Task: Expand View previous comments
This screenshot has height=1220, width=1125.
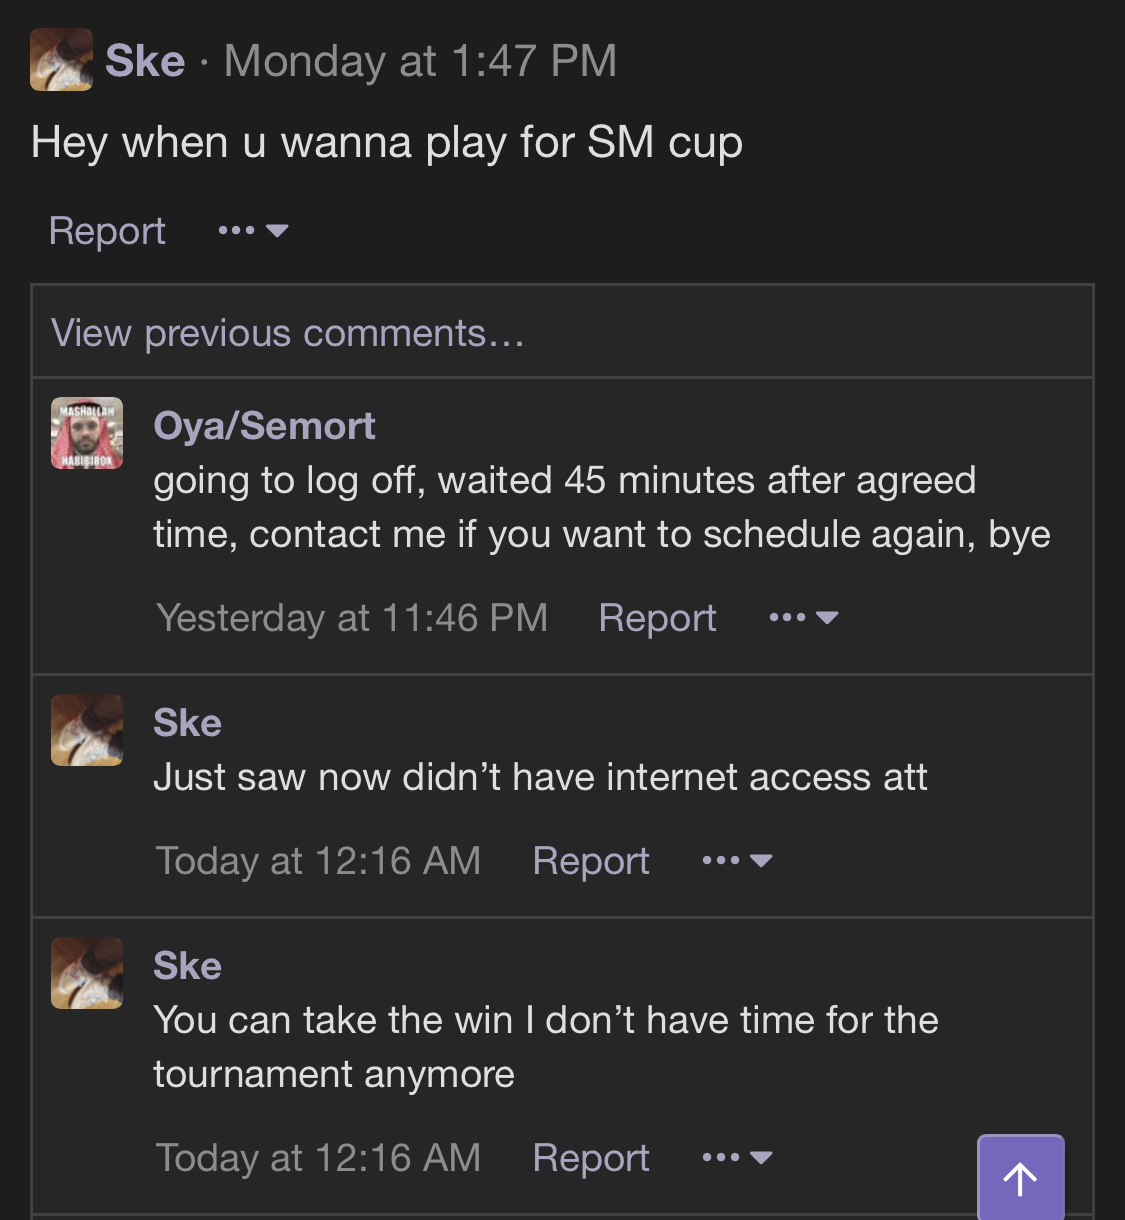Action: coord(288,333)
